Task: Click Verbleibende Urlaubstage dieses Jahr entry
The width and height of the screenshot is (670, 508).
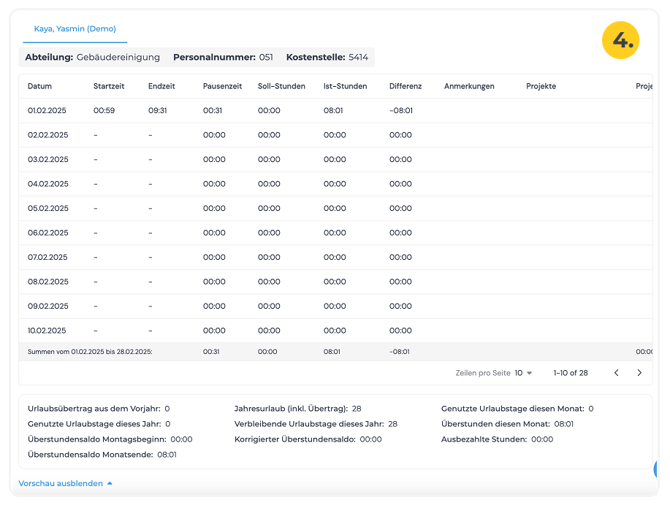Action: [316, 424]
